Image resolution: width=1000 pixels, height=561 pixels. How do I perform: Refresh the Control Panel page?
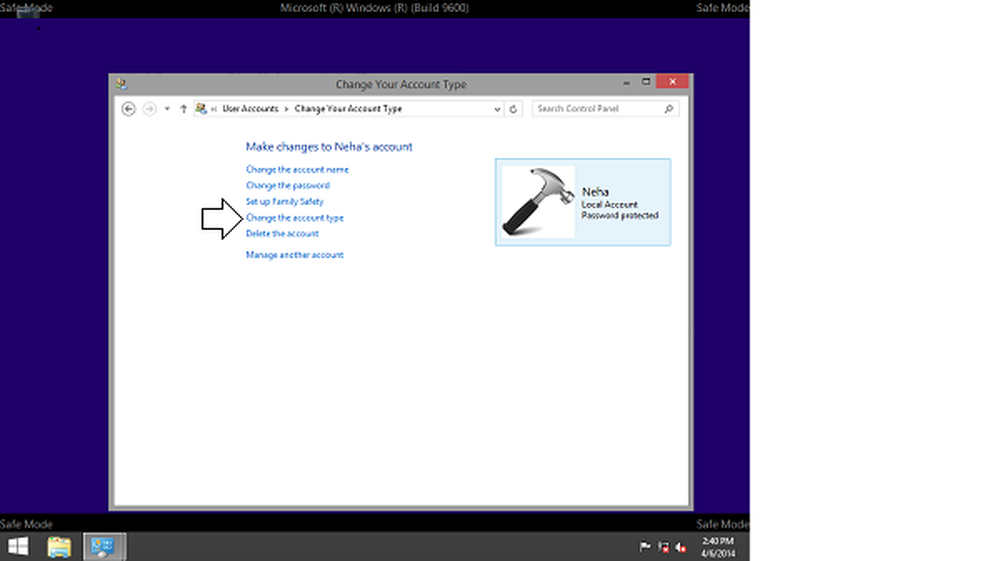pyautogui.click(x=514, y=109)
